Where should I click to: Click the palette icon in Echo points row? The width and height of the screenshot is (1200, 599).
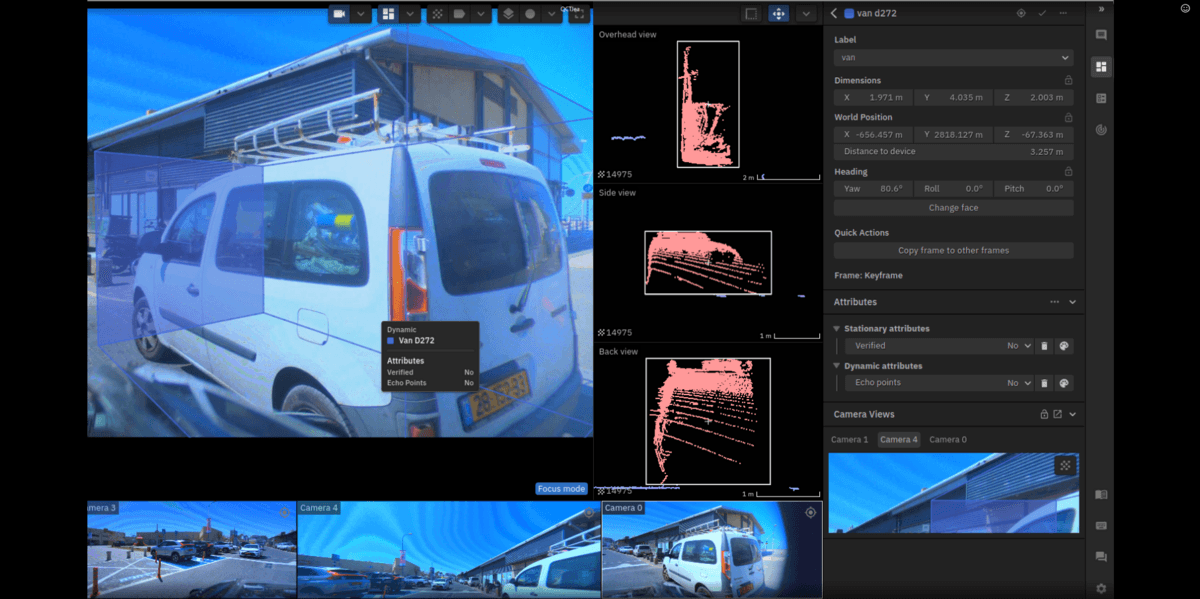pyautogui.click(x=1064, y=383)
